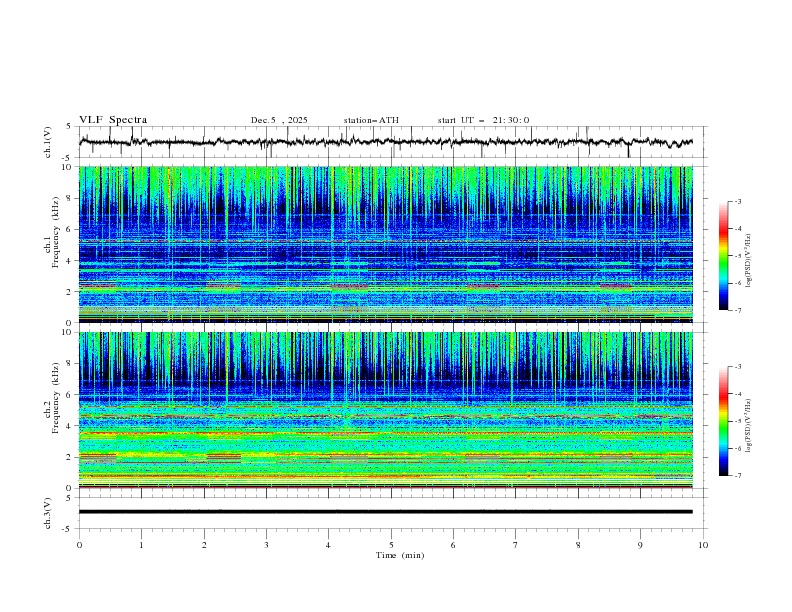
Task: Click the ch.1 spectrogram panel
Action: [x=386, y=244]
